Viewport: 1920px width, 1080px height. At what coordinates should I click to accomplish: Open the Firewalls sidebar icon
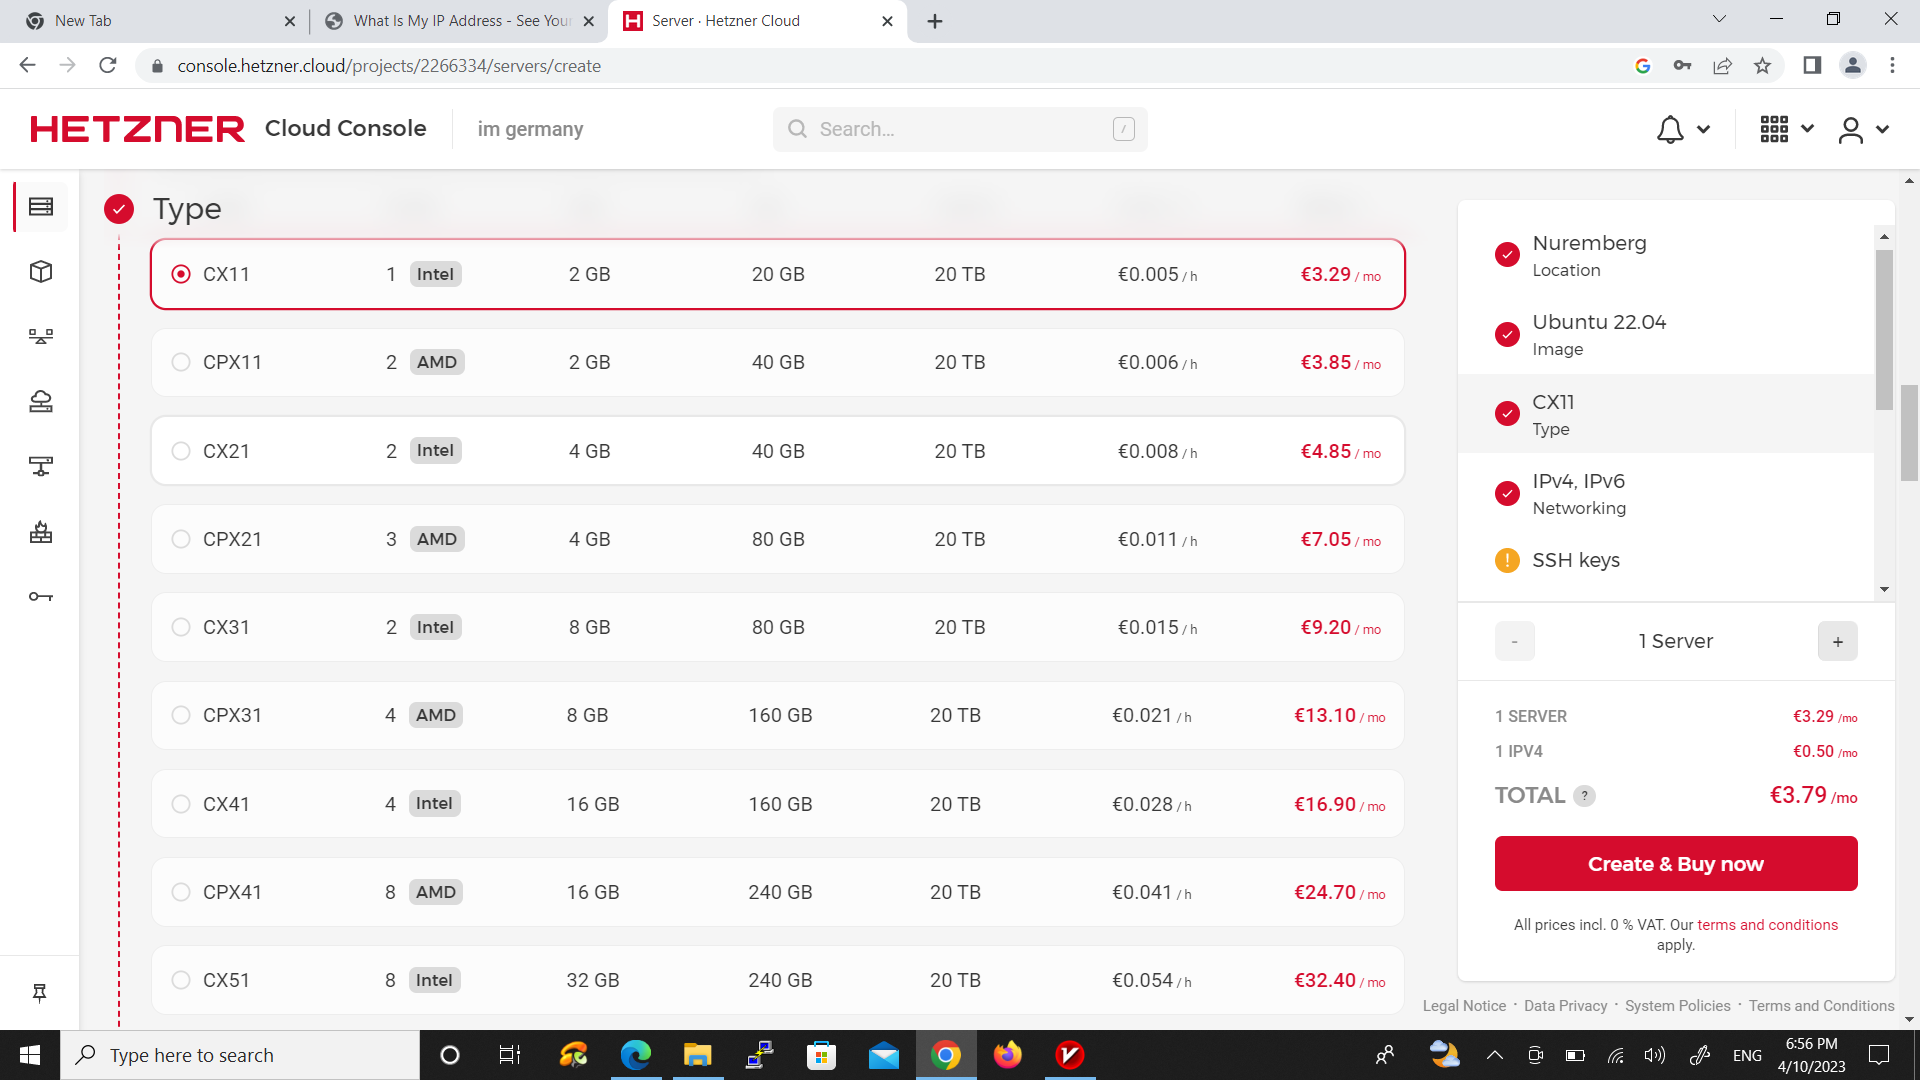41,532
